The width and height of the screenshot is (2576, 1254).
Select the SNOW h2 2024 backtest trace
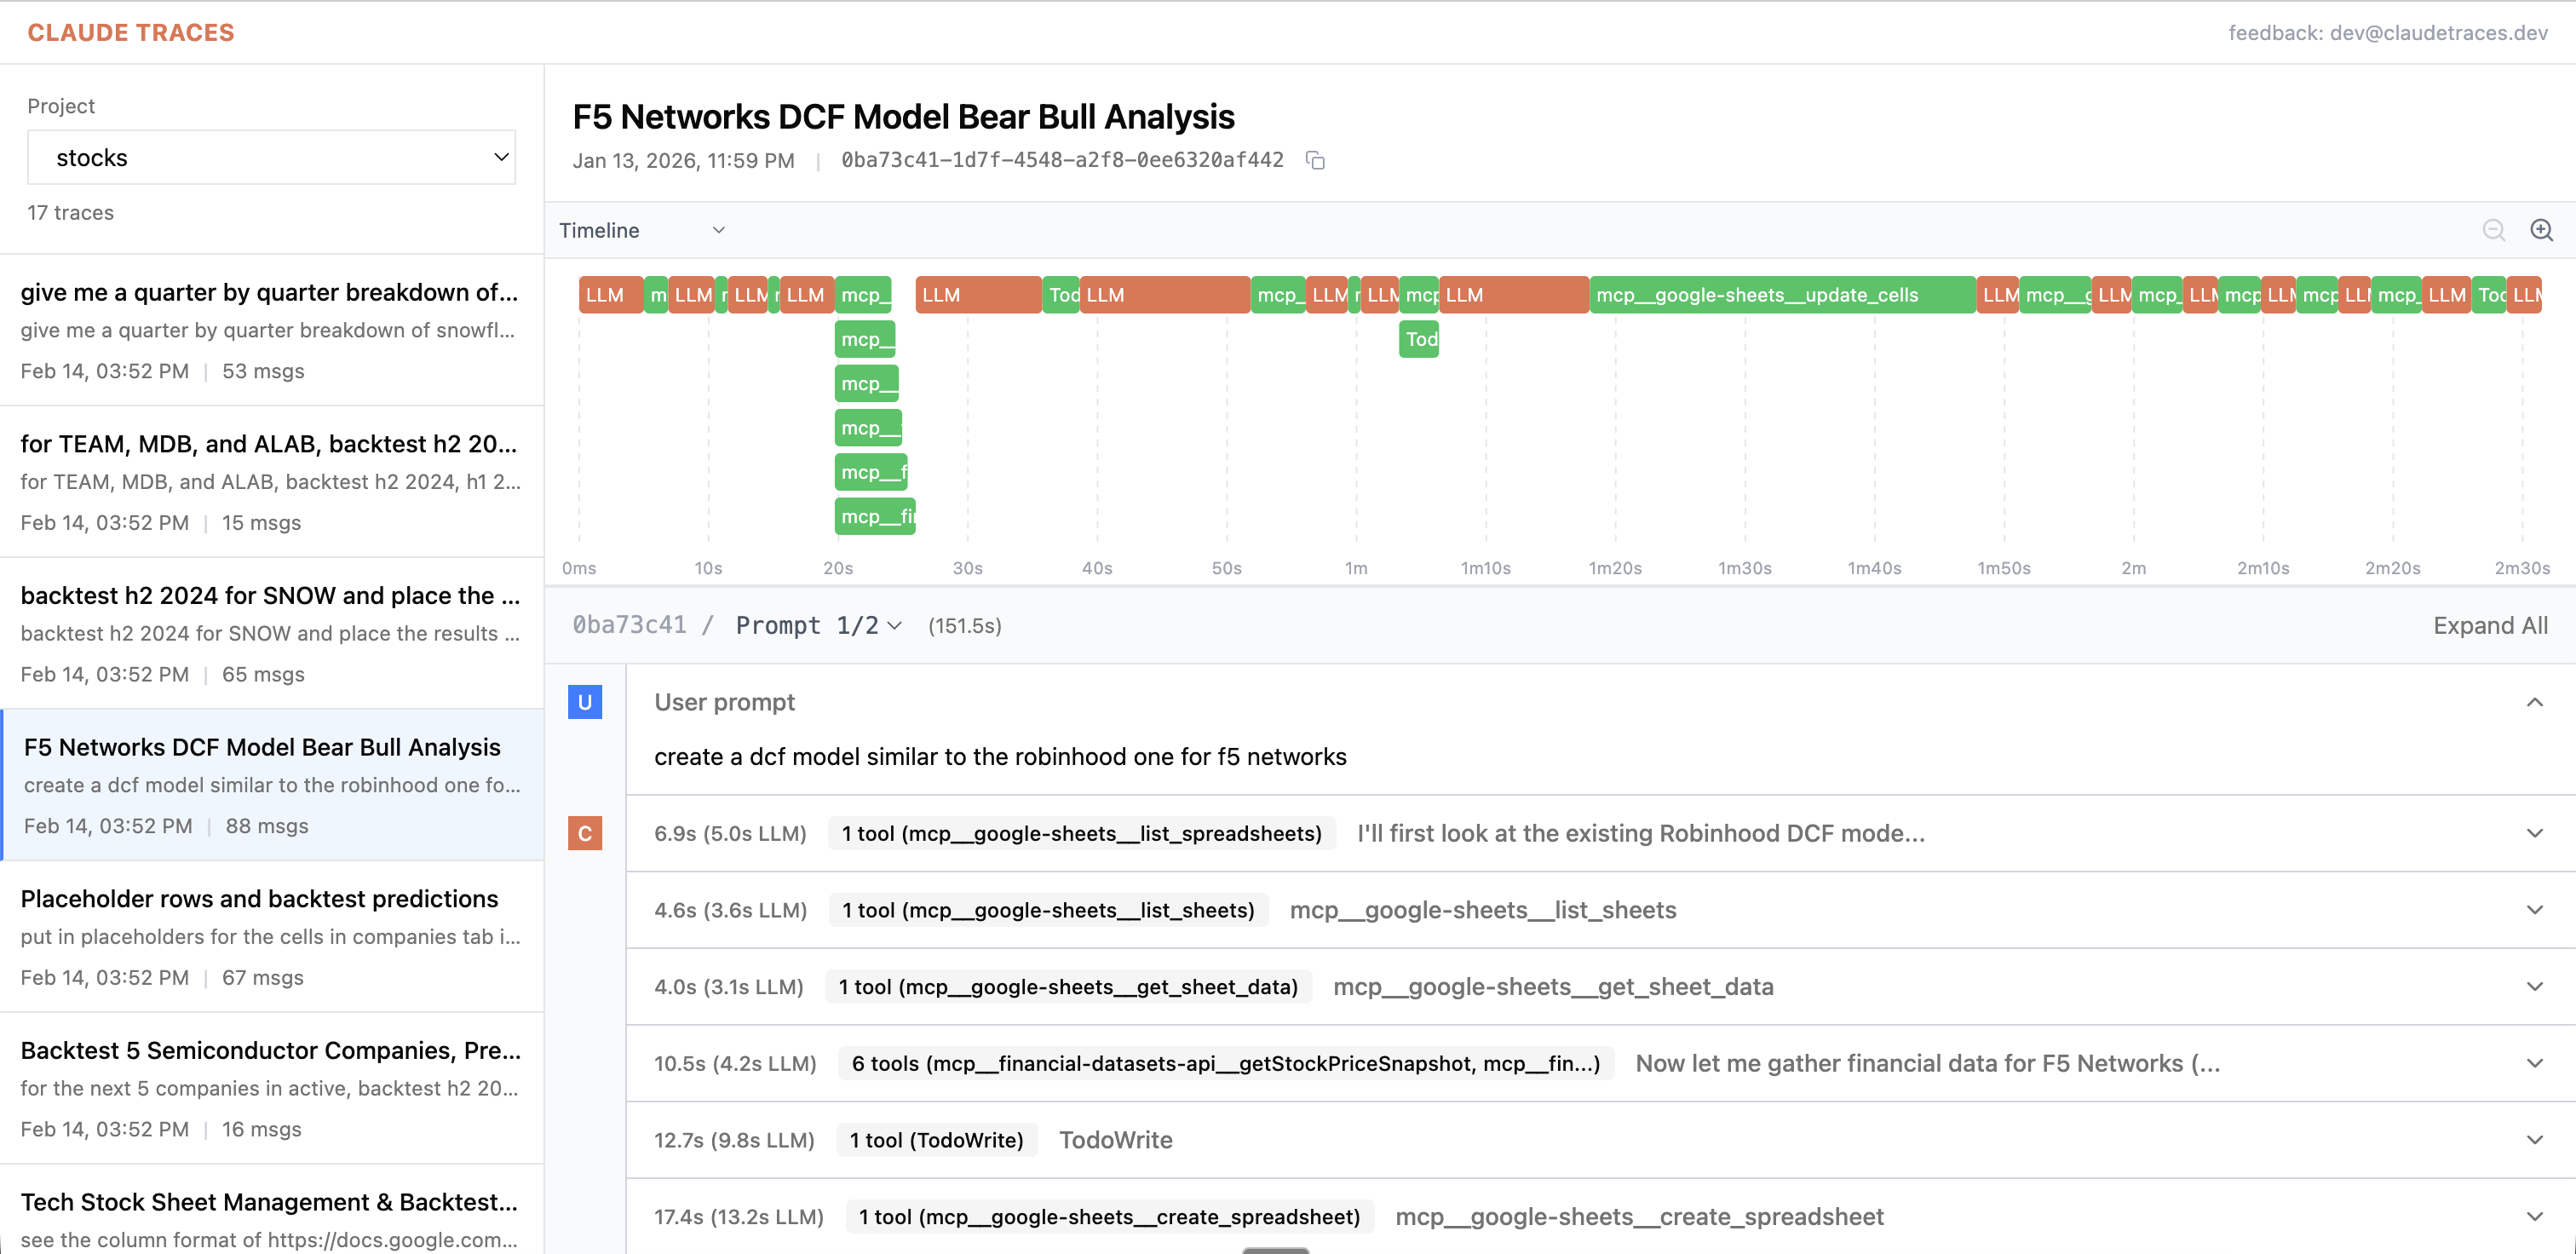pyautogui.click(x=271, y=633)
